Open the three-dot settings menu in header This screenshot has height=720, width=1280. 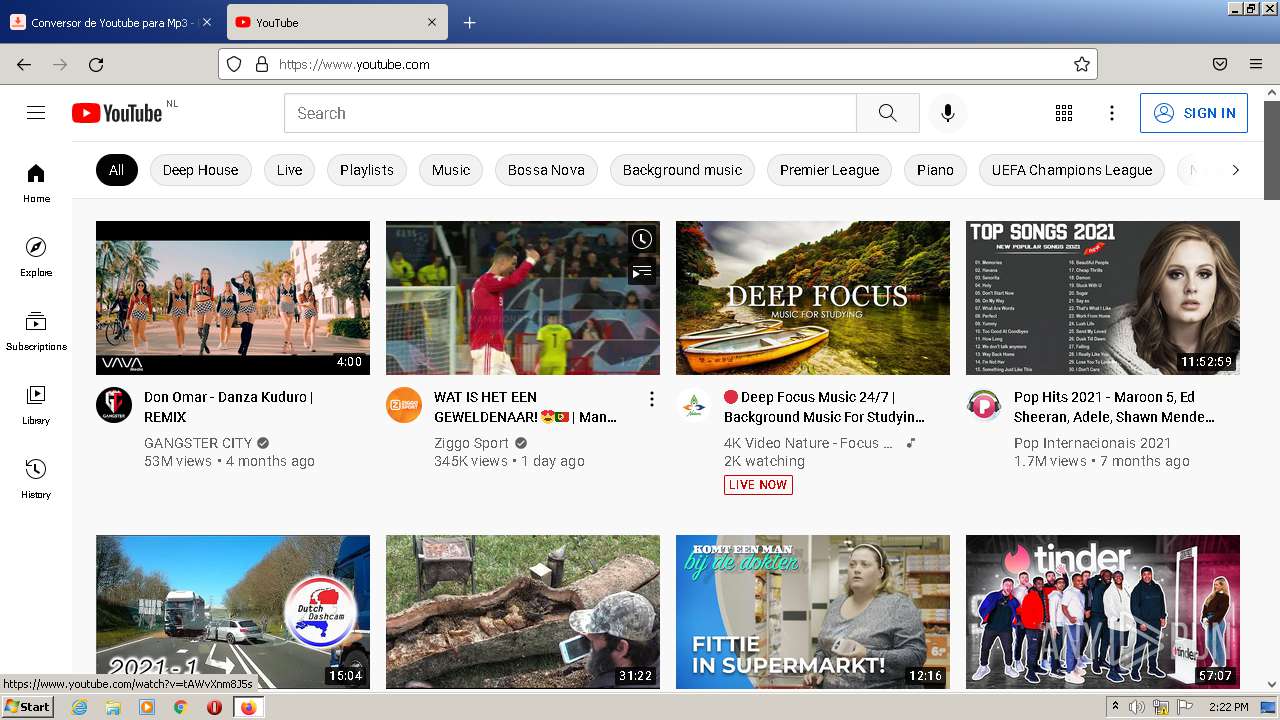[x=1112, y=113]
